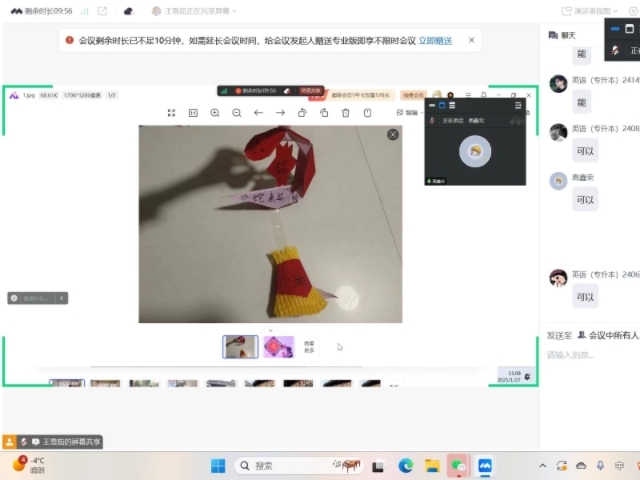Open the 演讲者视图 view dropdown
The image size is (640, 480).
point(590,11)
